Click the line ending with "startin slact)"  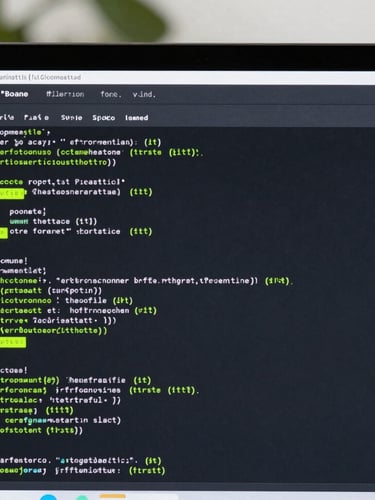(x=63, y=420)
